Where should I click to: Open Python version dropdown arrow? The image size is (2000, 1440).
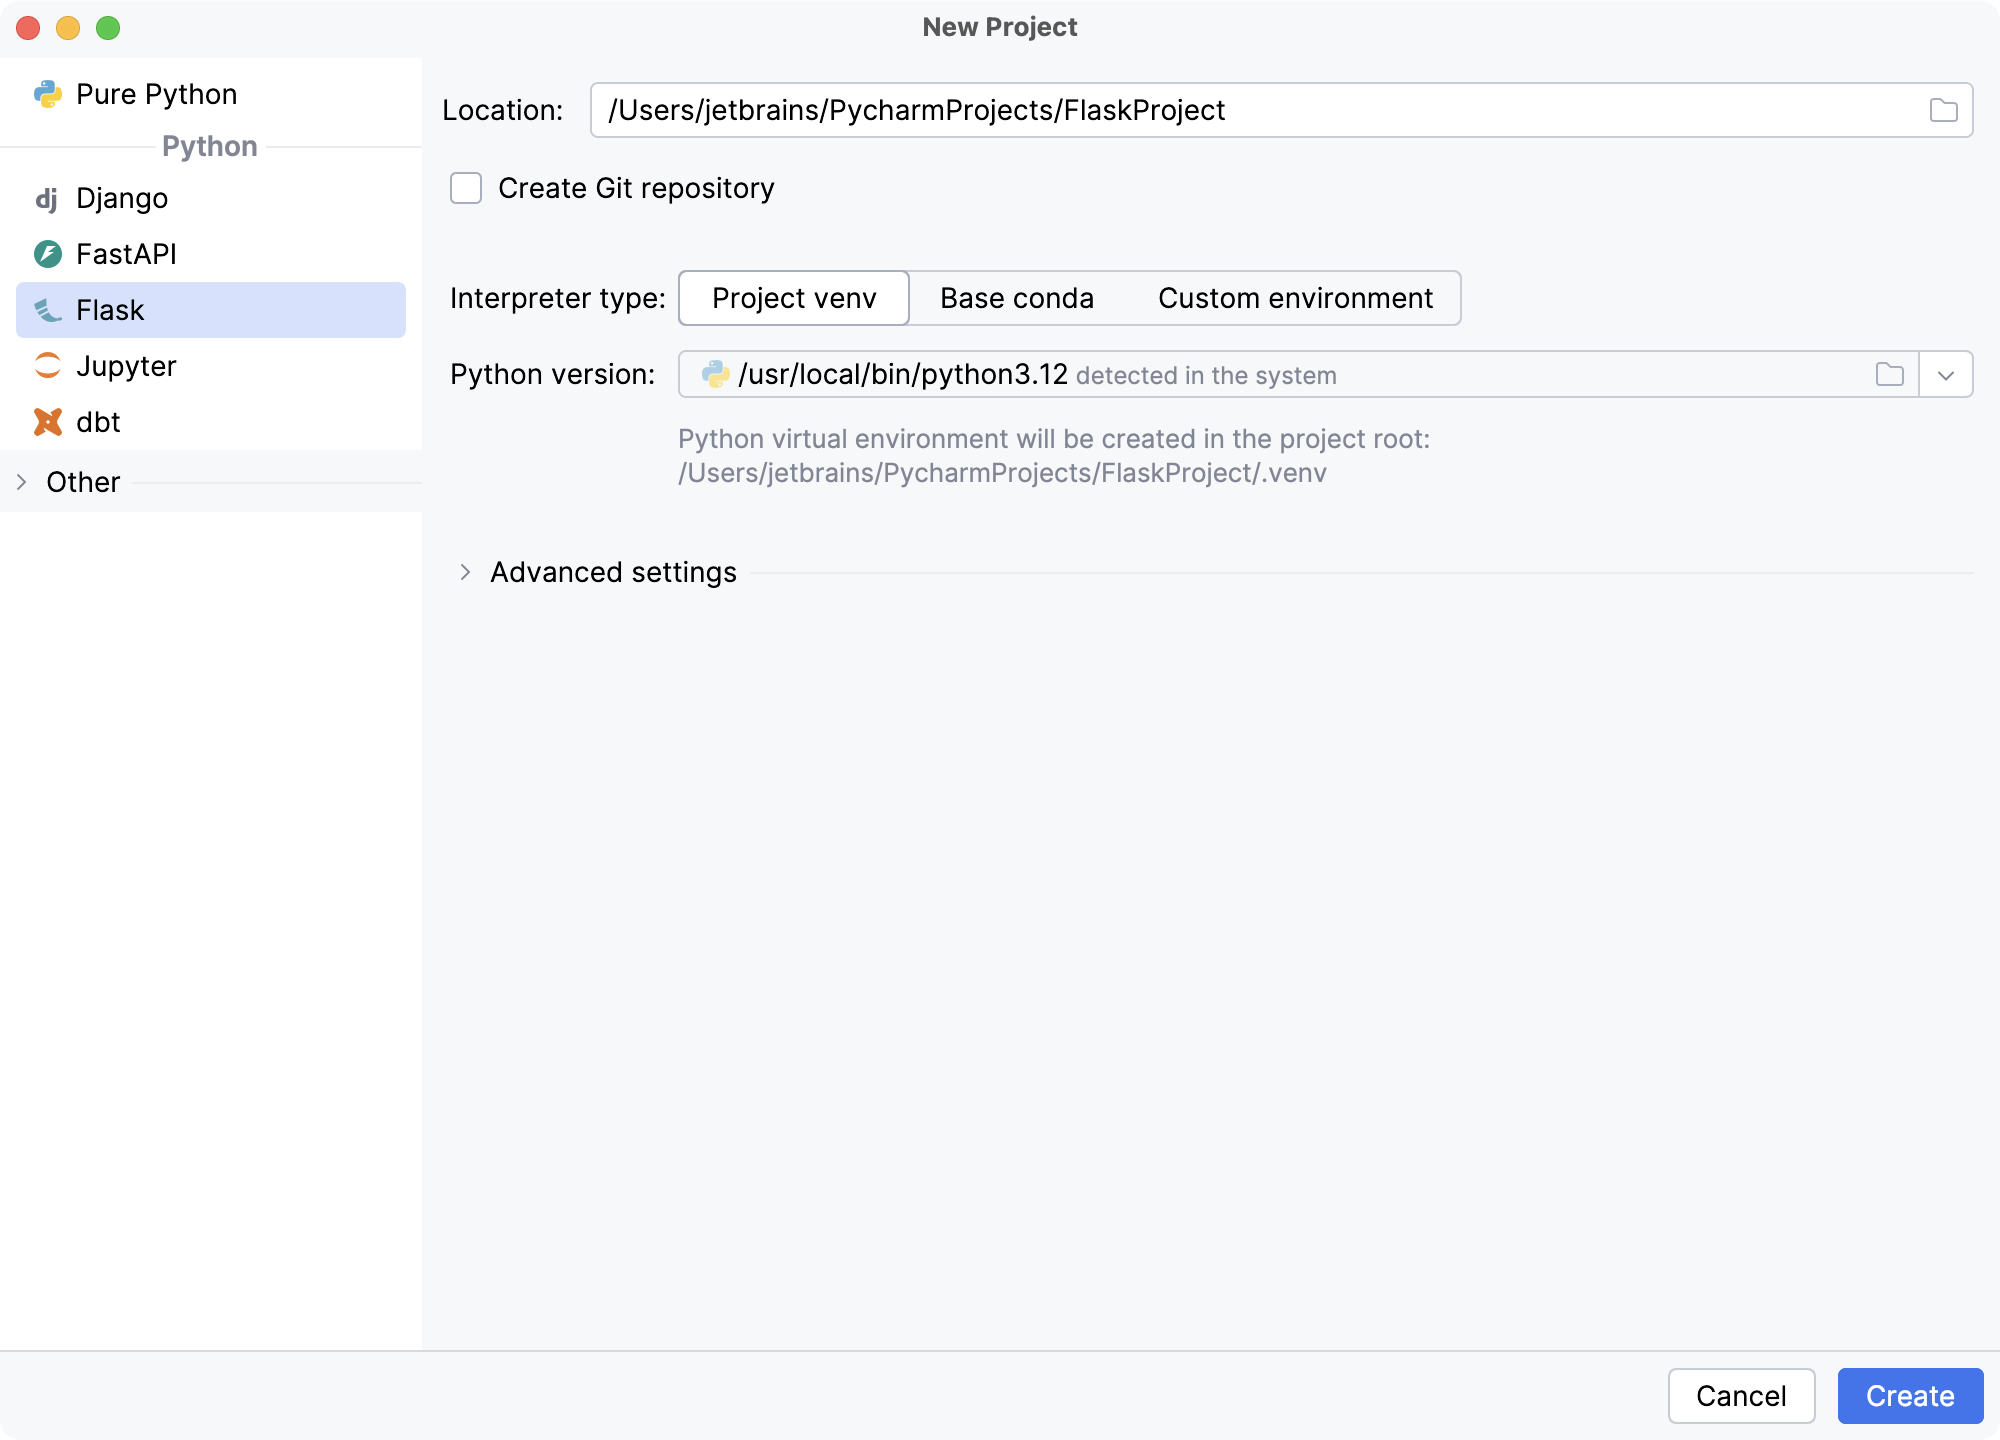(x=1946, y=375)
